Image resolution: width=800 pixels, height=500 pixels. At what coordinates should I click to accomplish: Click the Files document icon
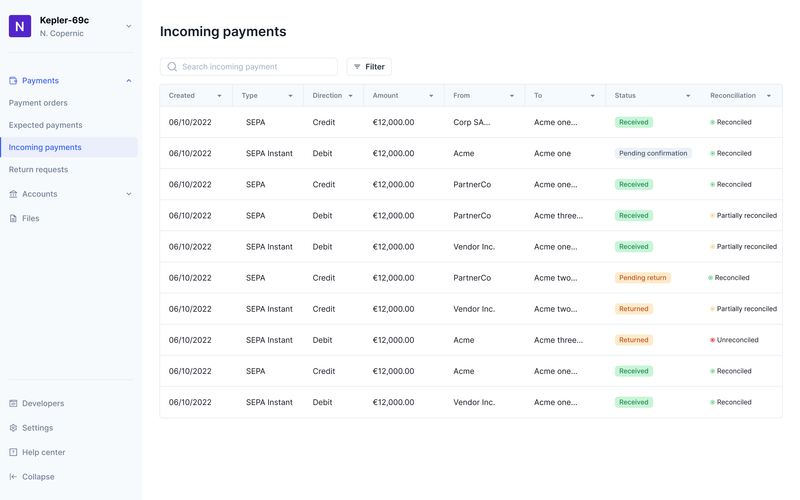[13, 218]
